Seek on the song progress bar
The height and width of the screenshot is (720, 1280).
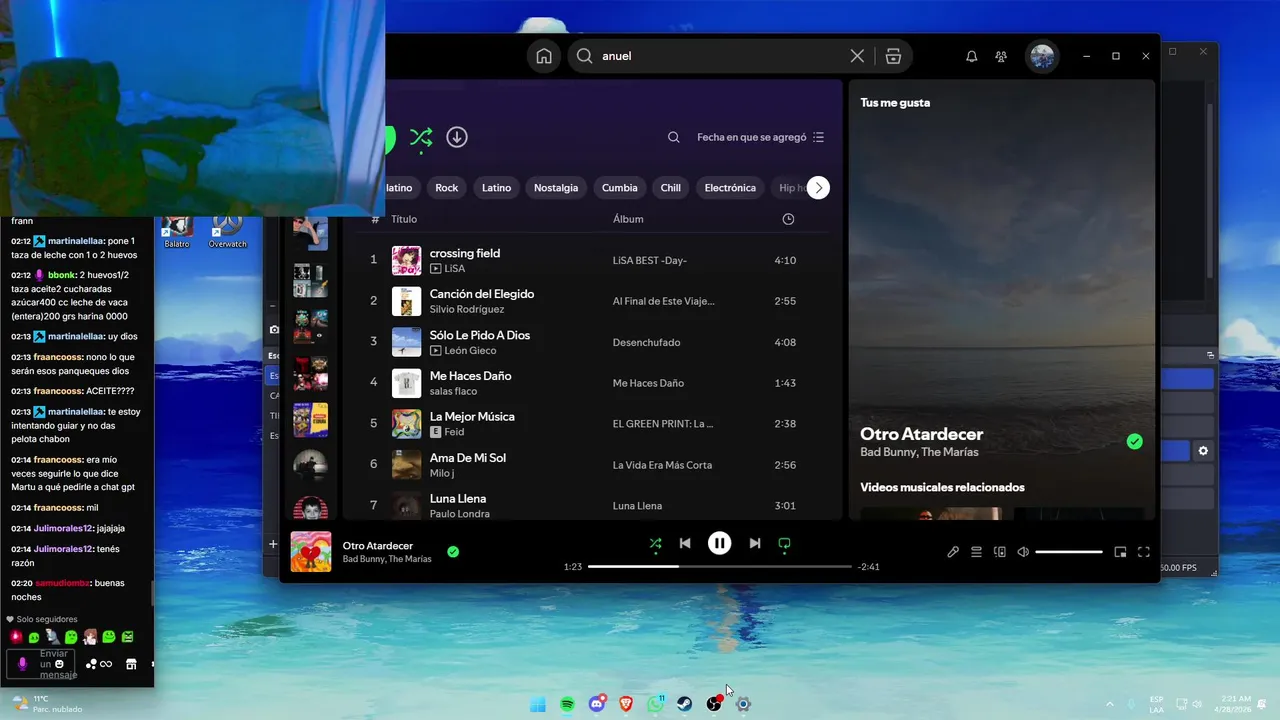tap(720, 566)
